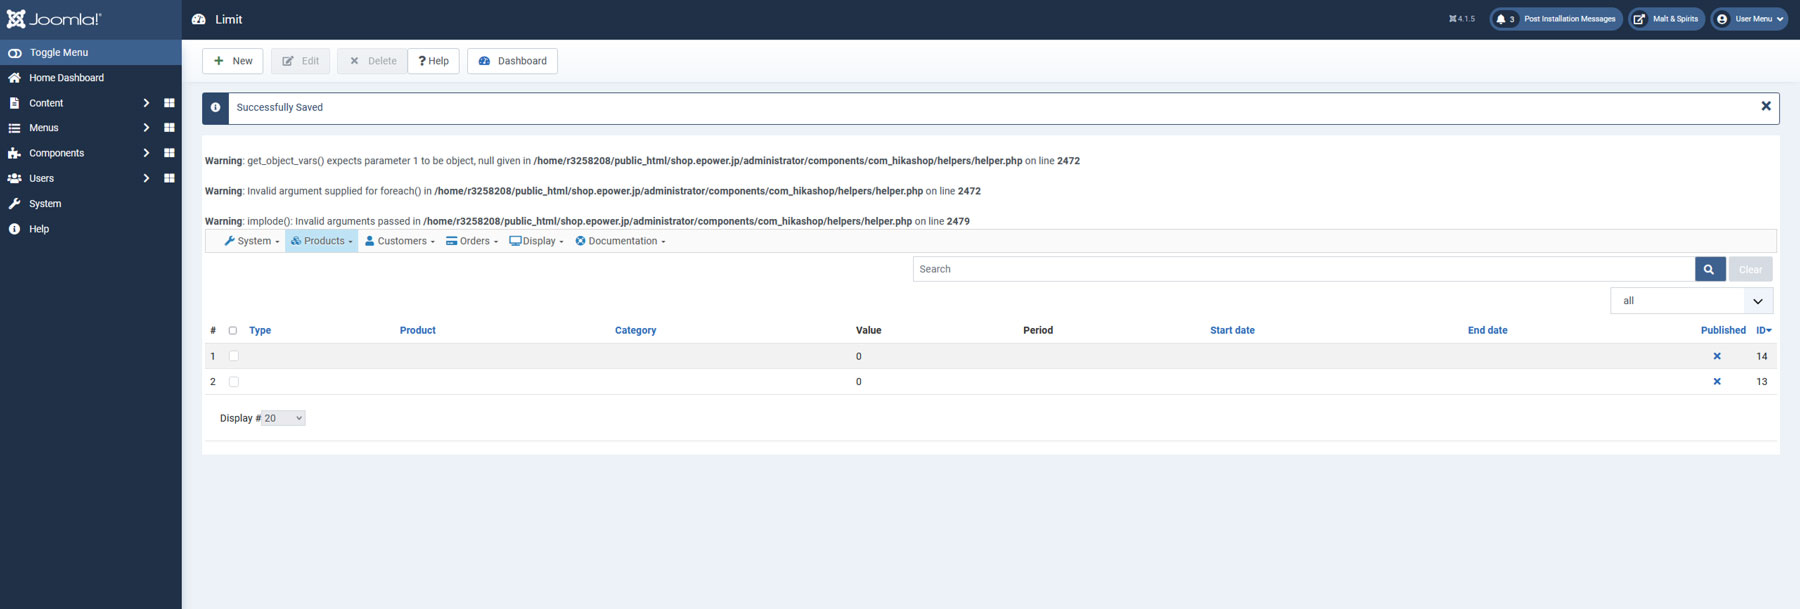Open the Products HikaShop menu
The width and height of the screenshot is (1800, 609).
coord(321,241)
